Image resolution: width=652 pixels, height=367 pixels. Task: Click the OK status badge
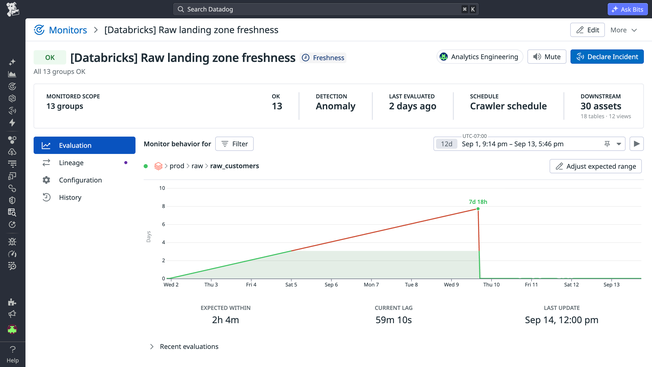click(x=50, y=58)
